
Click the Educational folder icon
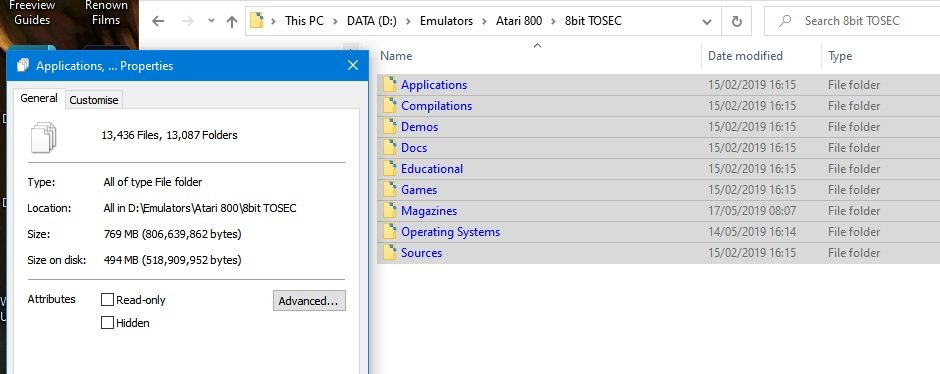390,168
